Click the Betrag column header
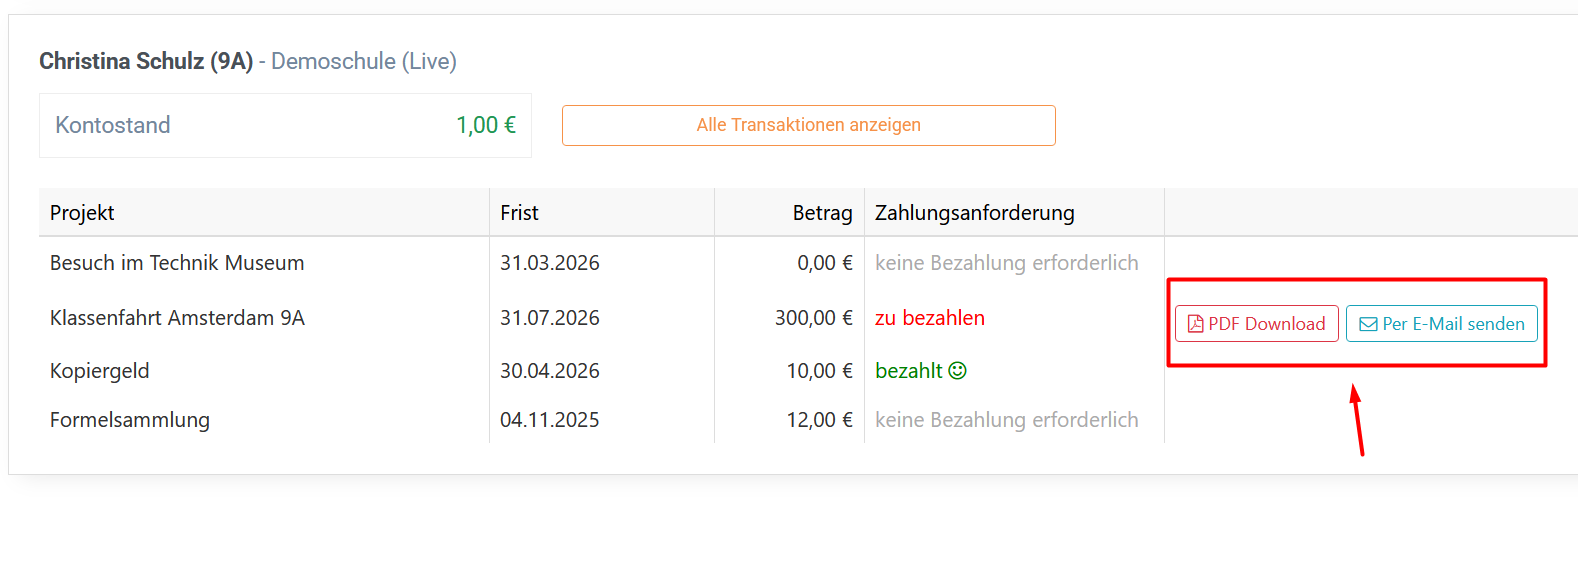The image size is (1578, 567). pos(822,213)
